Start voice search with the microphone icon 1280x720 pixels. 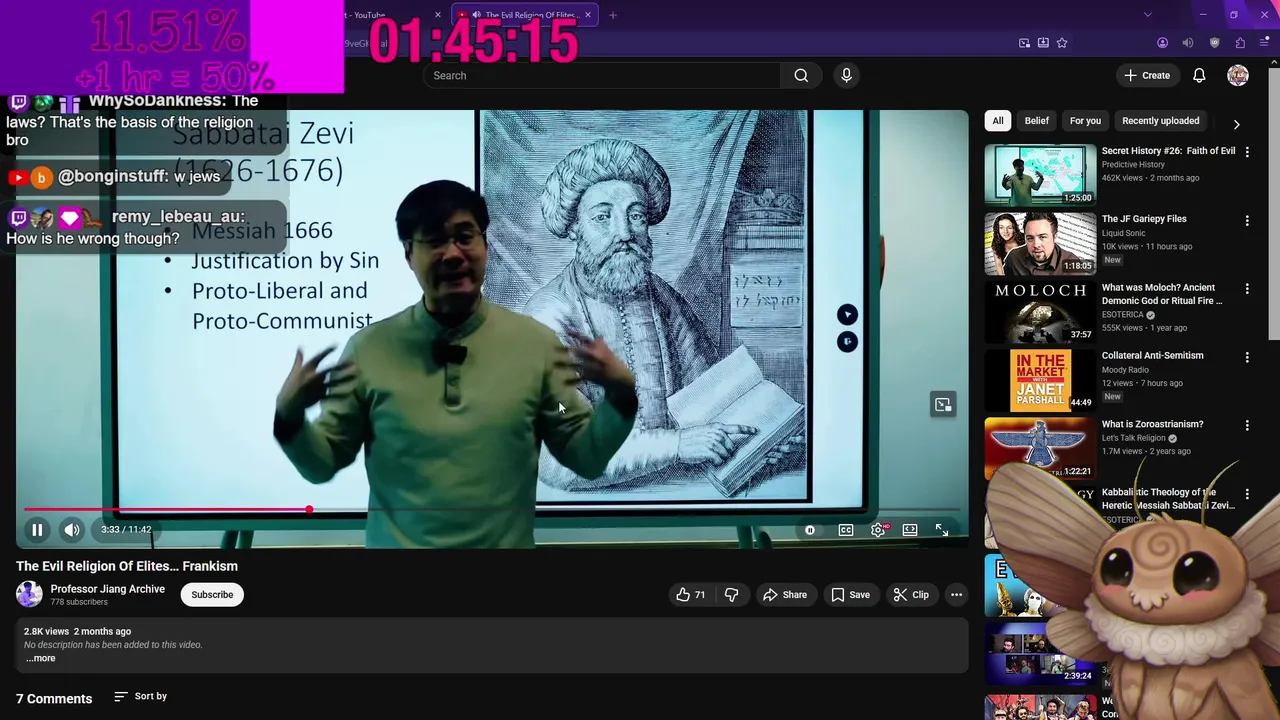[x=846, y=75]
